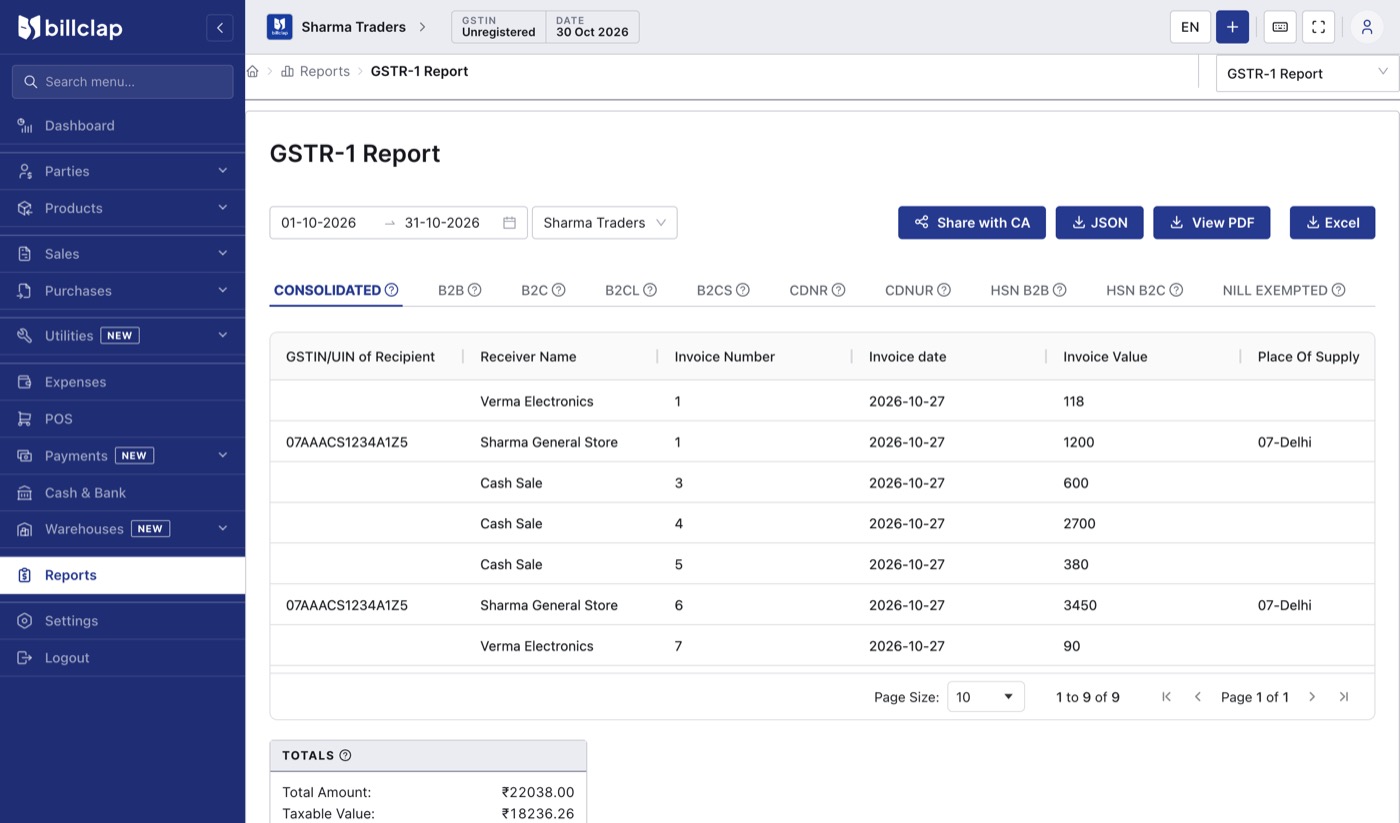Open Settings from sidebar
Viewport: 1400px width, 823px height.
122,621
